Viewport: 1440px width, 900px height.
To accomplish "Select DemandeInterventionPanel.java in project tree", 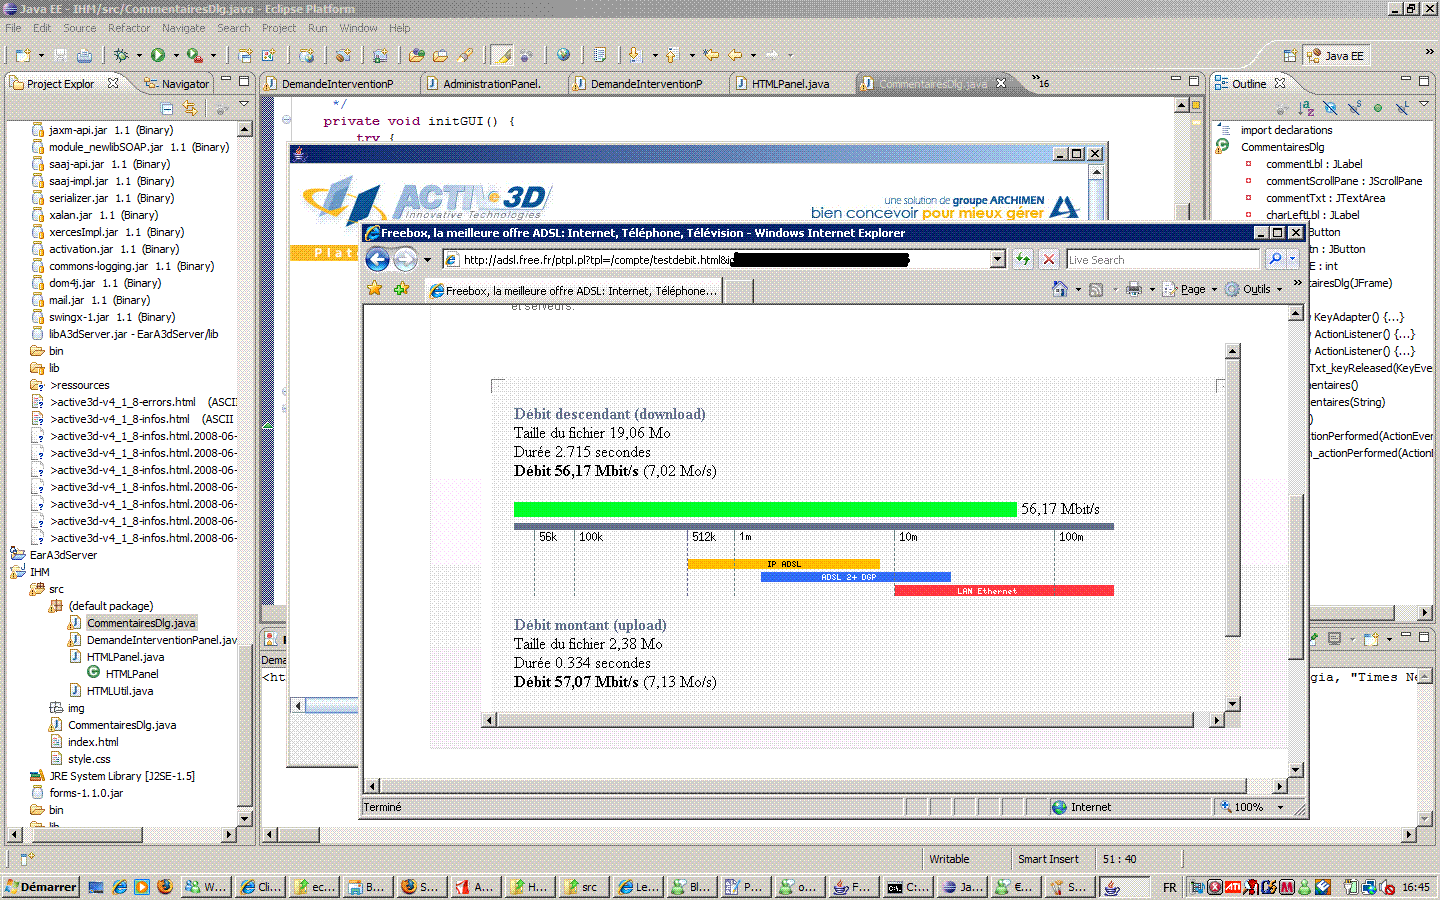I will (162, 640).
